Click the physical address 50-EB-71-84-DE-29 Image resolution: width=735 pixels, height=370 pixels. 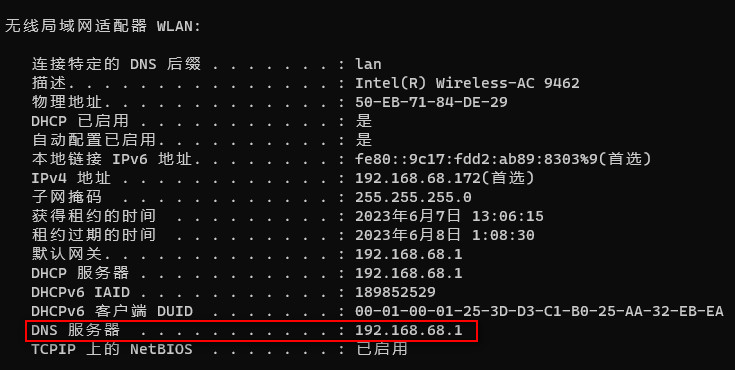(431, 102)
